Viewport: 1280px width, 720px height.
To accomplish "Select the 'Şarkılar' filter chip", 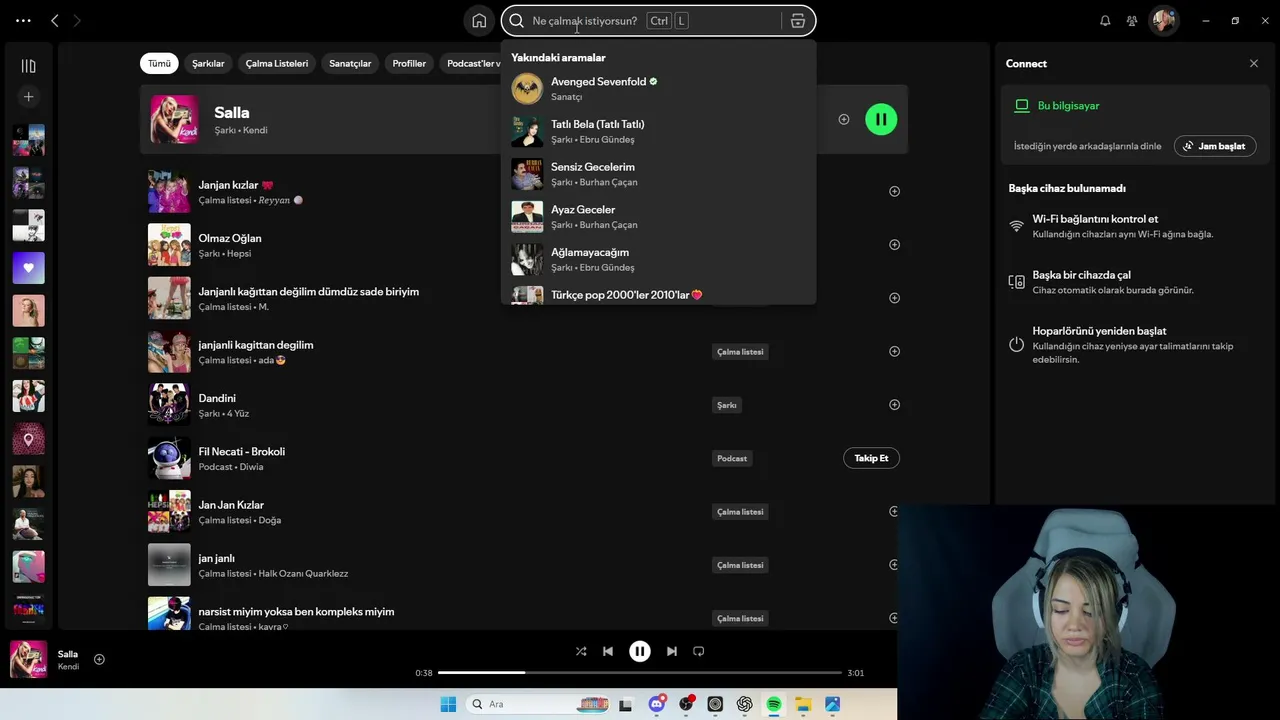I will point(208,63).
